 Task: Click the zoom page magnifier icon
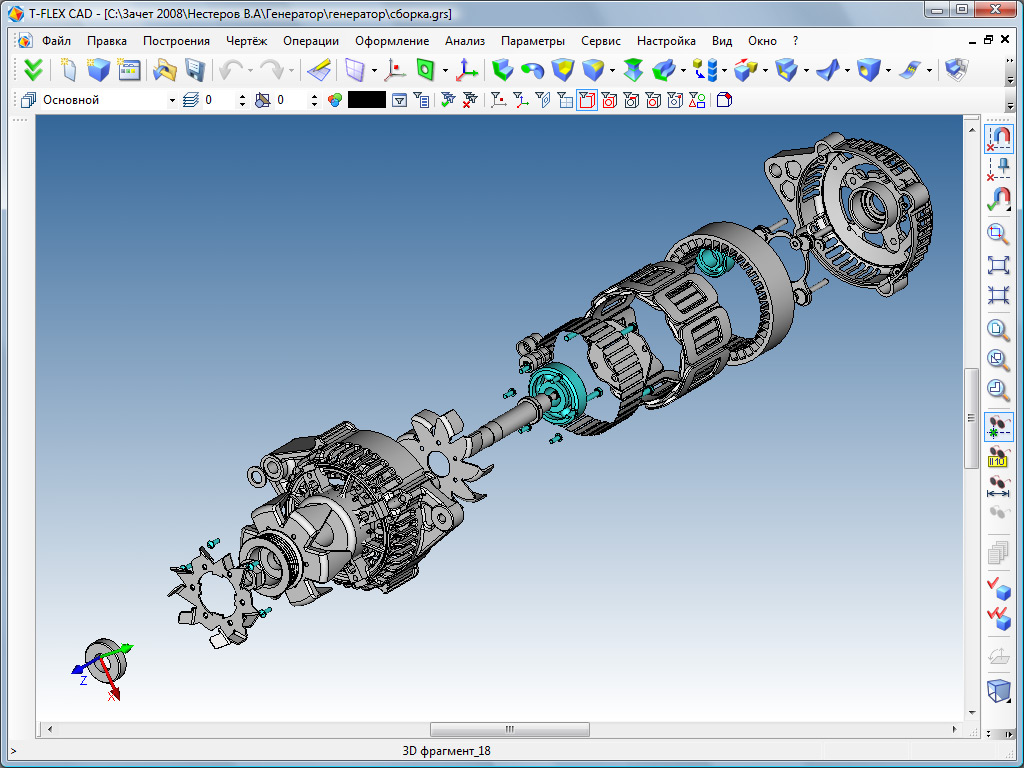(x=998, y=328)
